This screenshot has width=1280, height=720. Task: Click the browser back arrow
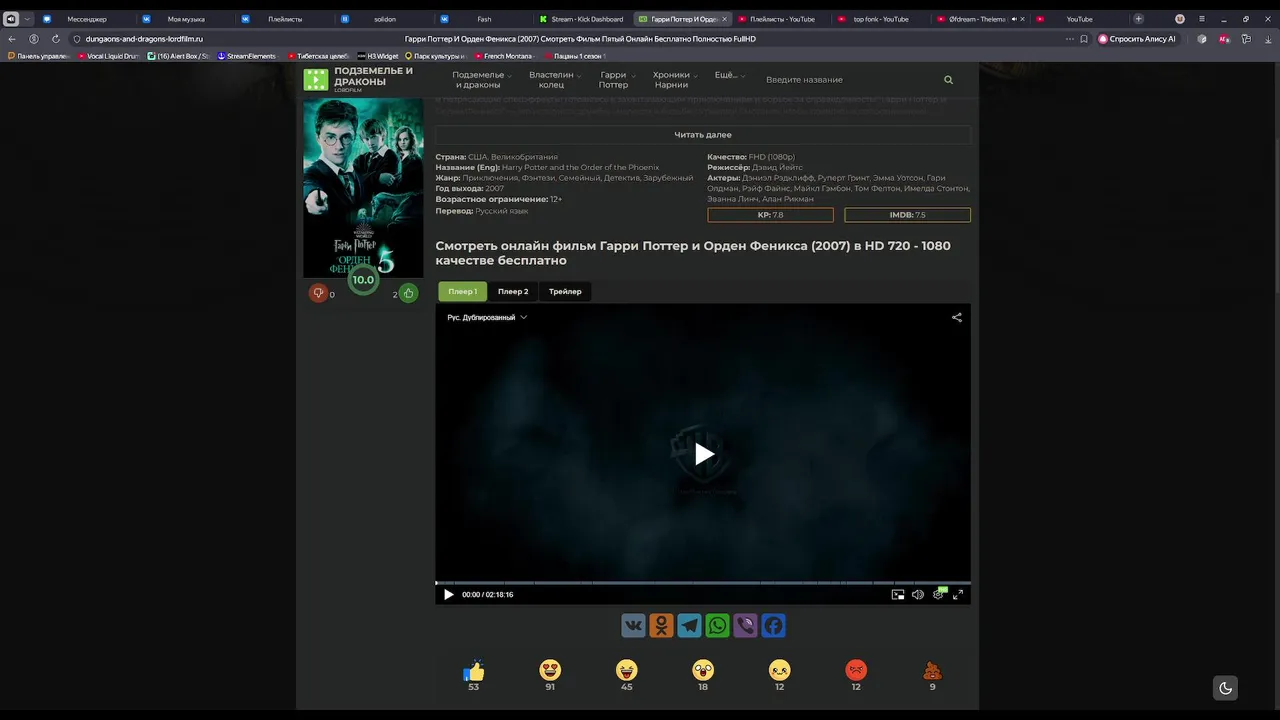[12, 39]
